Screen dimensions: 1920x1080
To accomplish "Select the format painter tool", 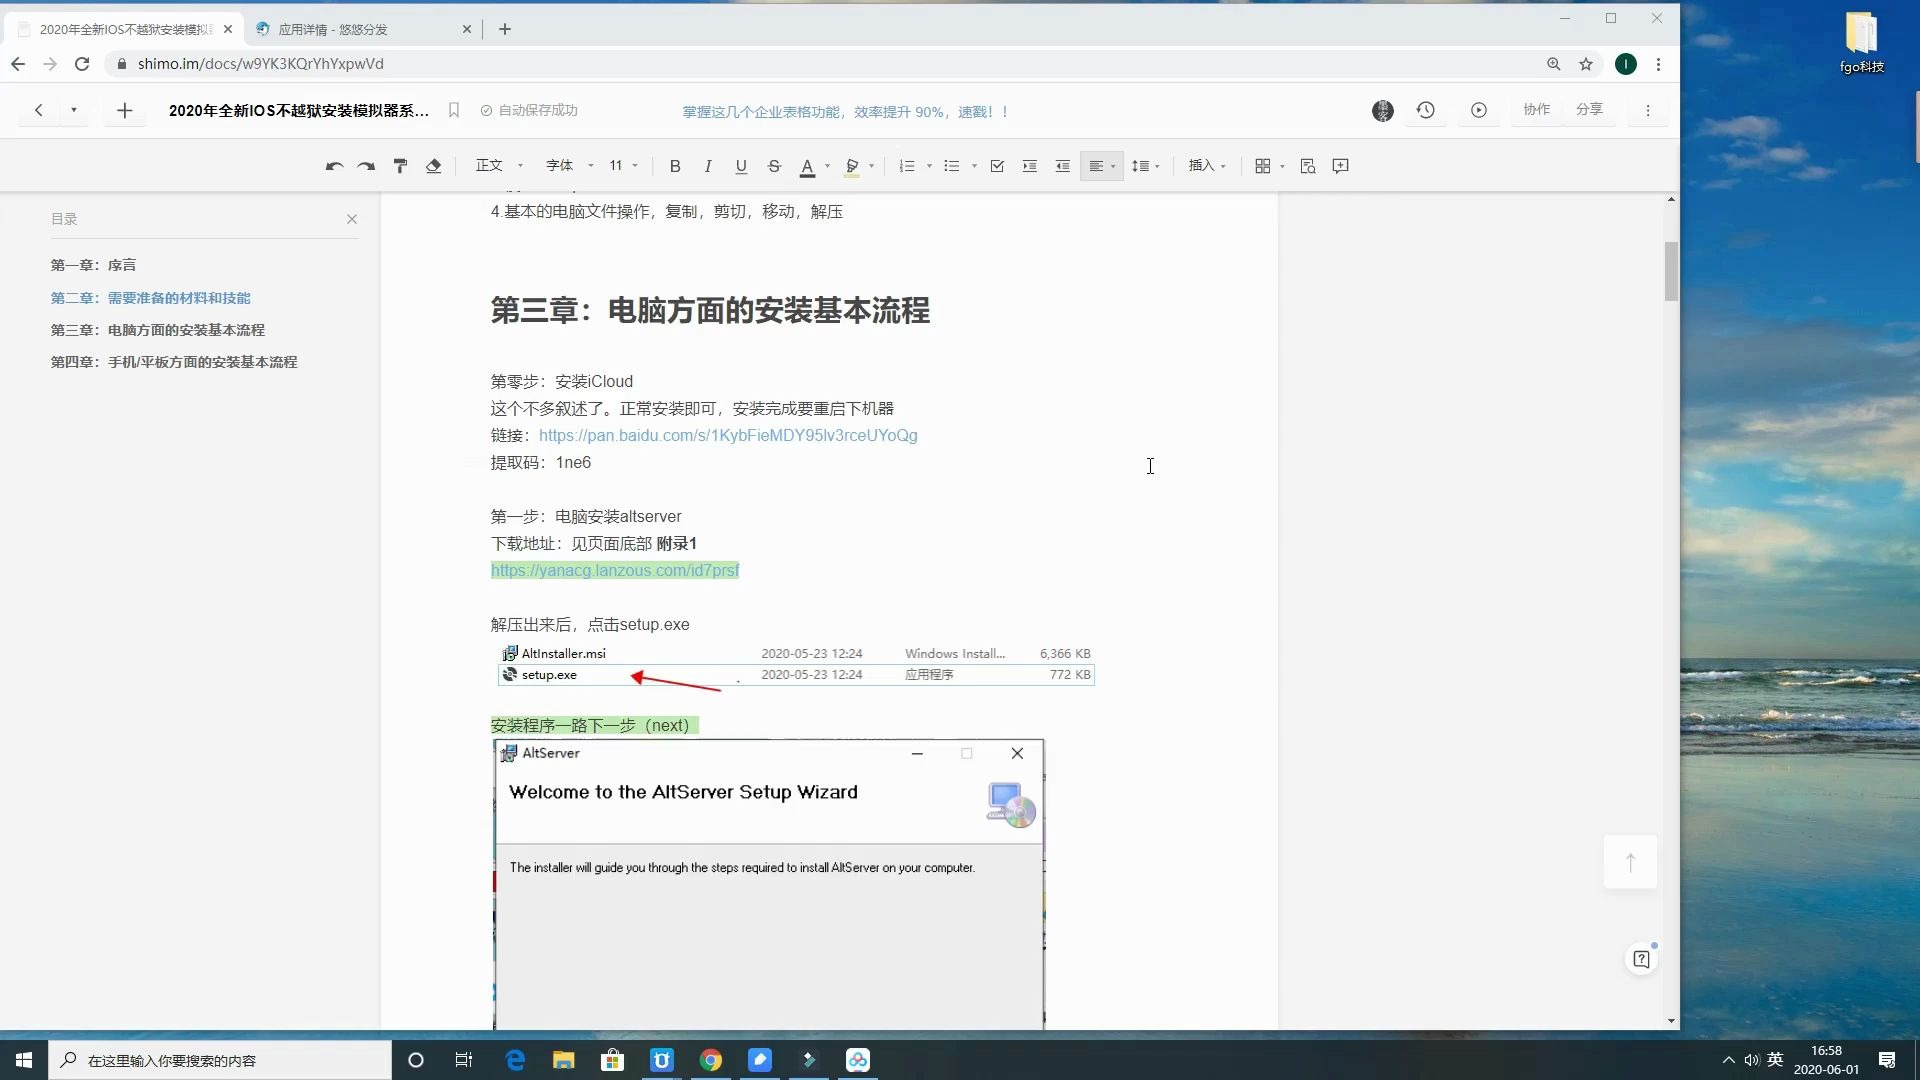I will coord(400,166).
